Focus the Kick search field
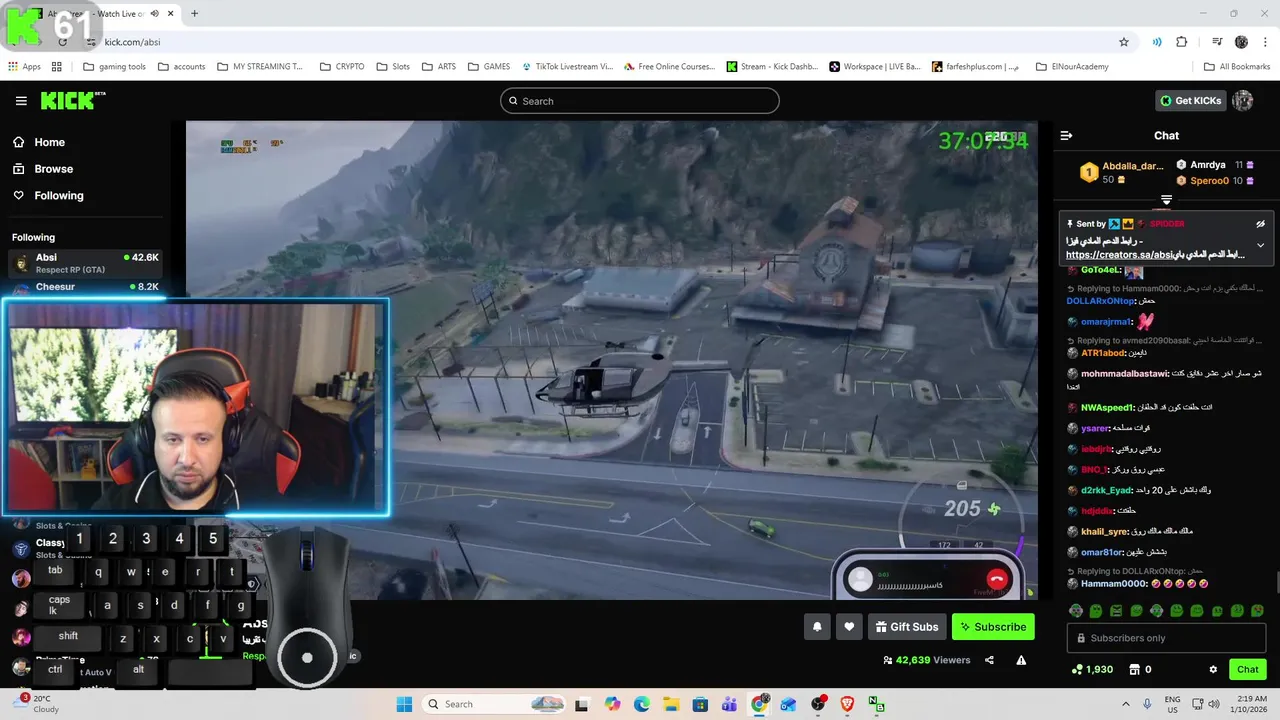Viewport: 1280px width, 720px height. (x=639, y=101)
